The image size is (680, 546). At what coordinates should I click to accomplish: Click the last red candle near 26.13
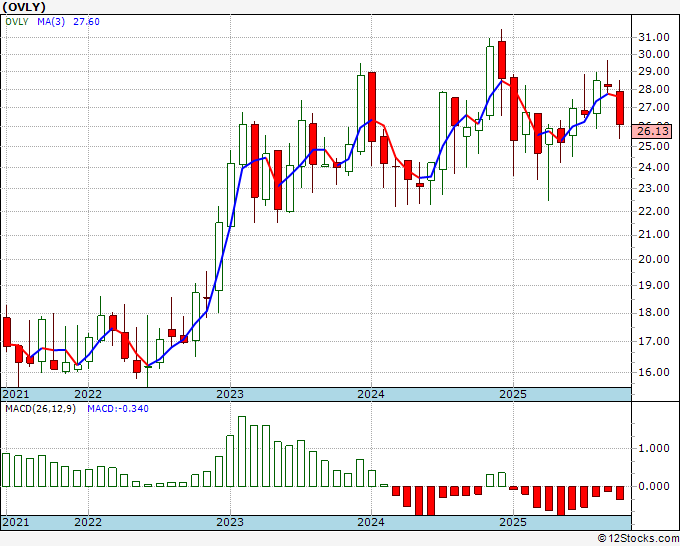(620, 108)
